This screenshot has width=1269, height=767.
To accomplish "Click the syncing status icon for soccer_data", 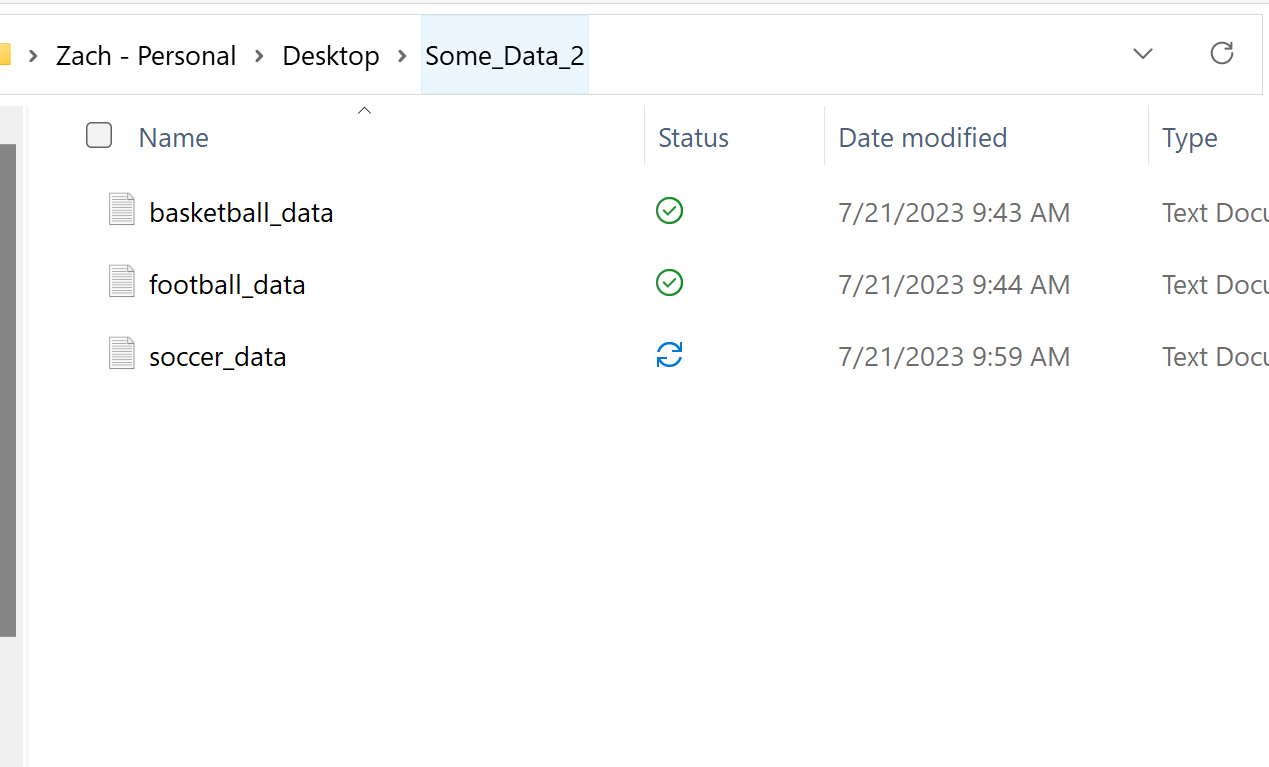I will (x=669, y=354).
